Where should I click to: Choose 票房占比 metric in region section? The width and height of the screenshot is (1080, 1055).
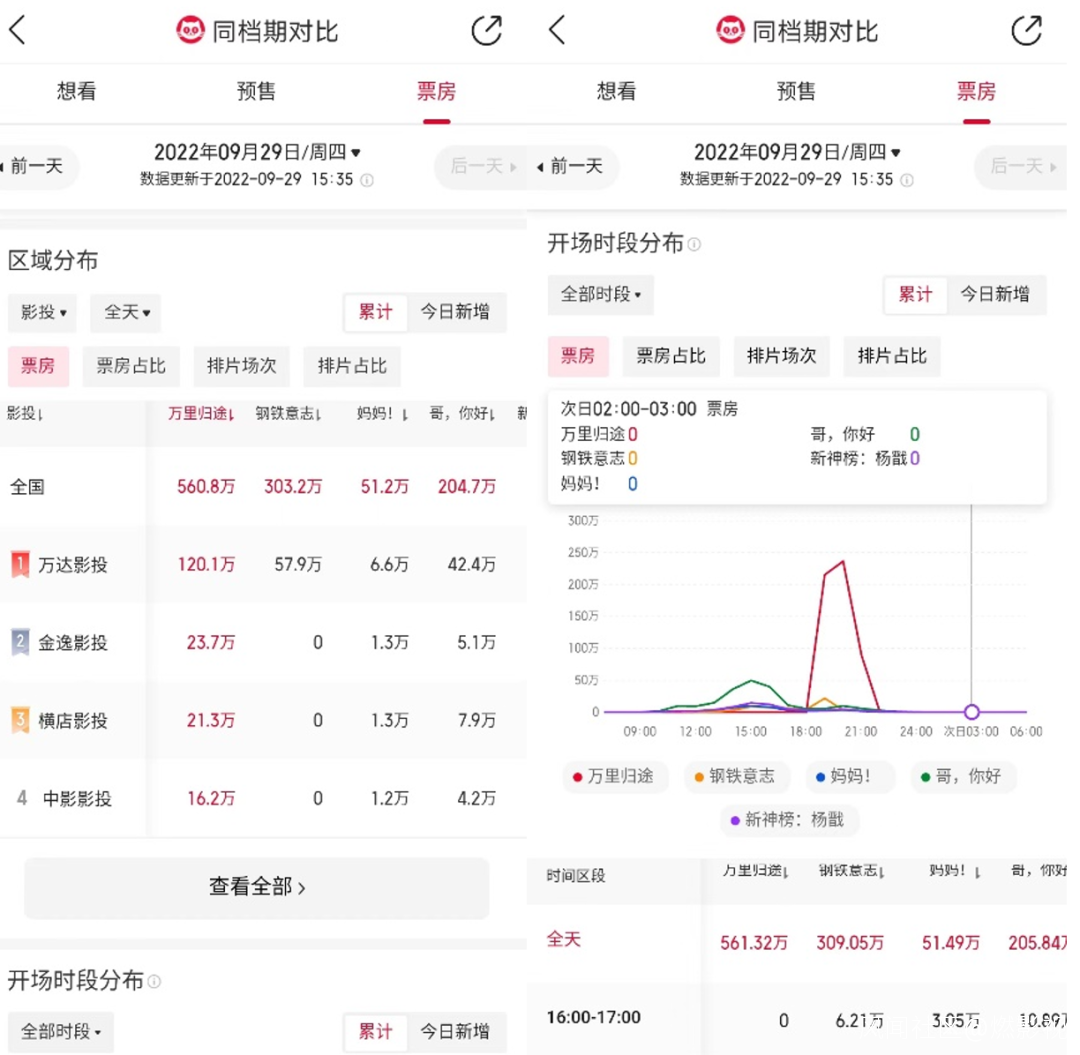131,366
